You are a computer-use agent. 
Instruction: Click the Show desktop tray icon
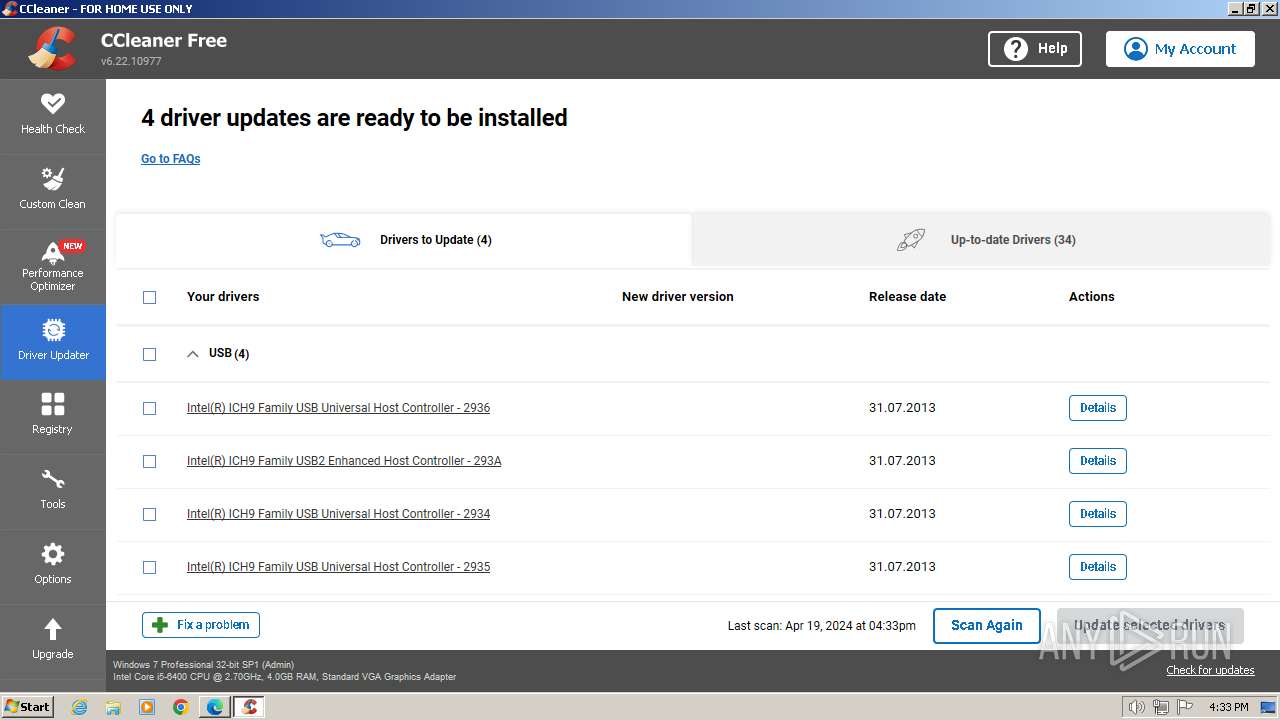coord(1269,707)
